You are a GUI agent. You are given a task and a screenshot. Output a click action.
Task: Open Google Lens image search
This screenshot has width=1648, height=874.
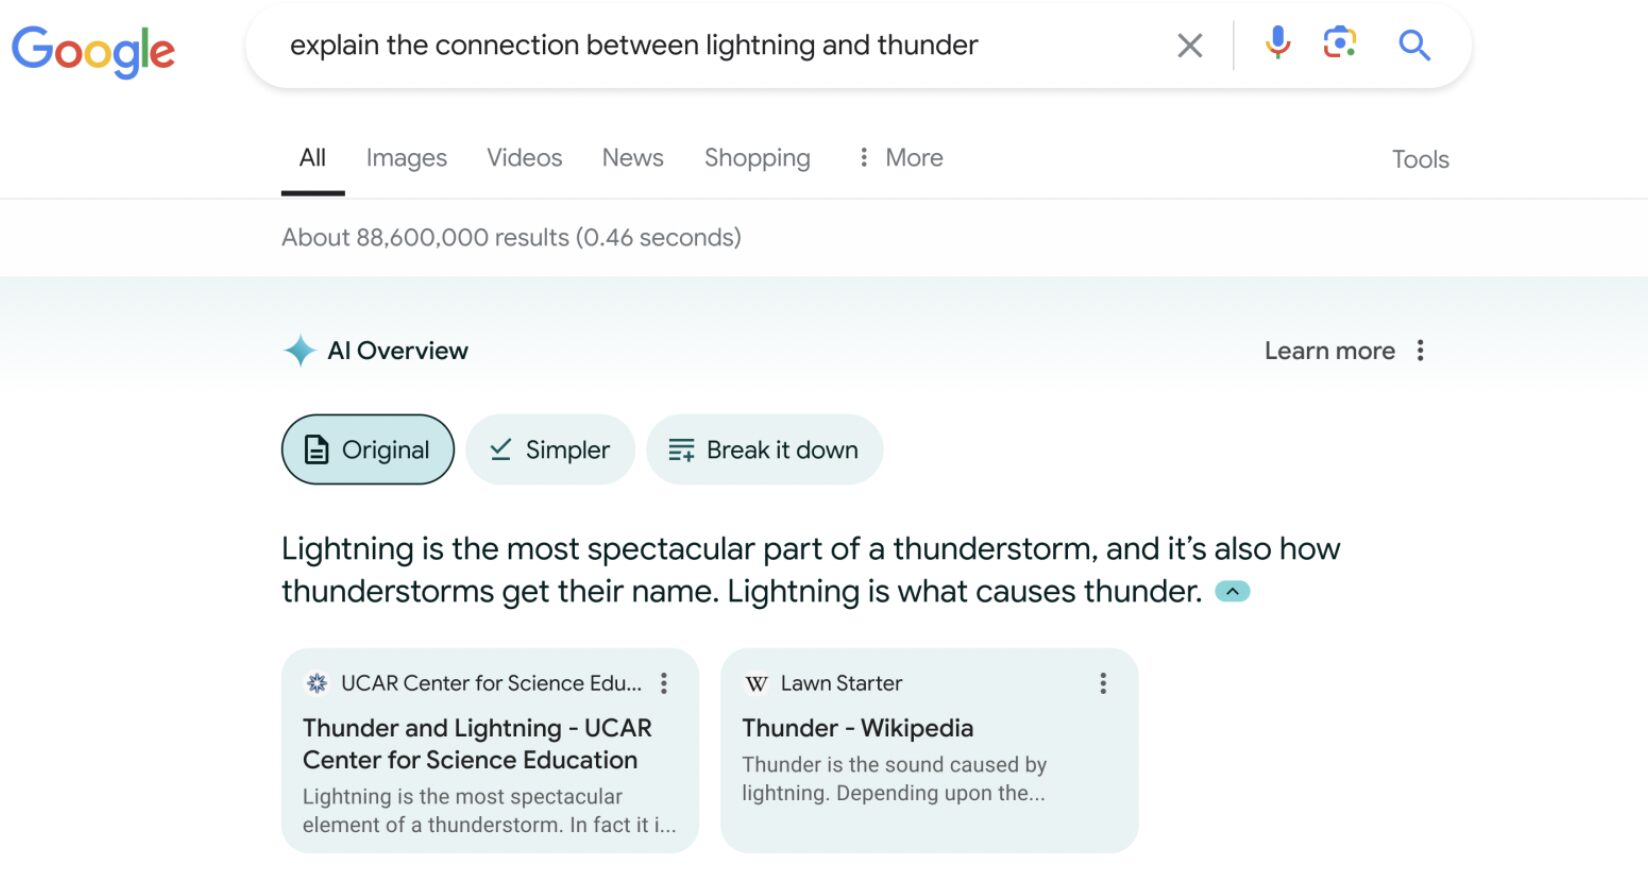coord(1339,44)
